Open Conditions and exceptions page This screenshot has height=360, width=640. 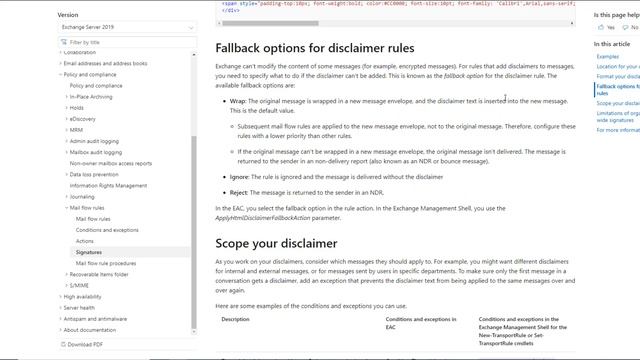coord(107,230)
